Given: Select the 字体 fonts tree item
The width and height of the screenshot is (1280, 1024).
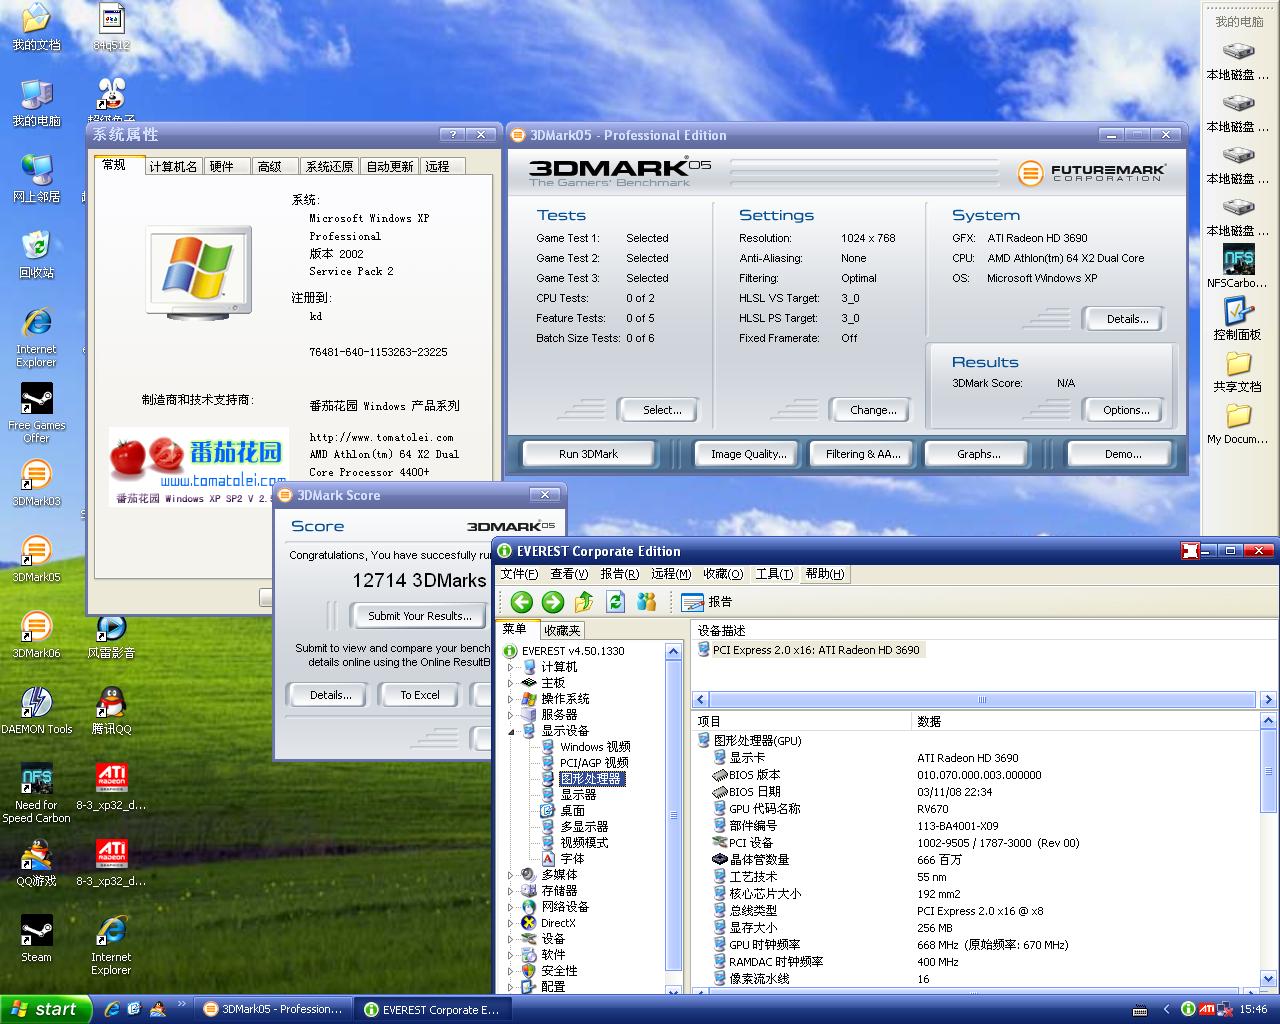Looking at the screenshot, I should pos(572,859).
